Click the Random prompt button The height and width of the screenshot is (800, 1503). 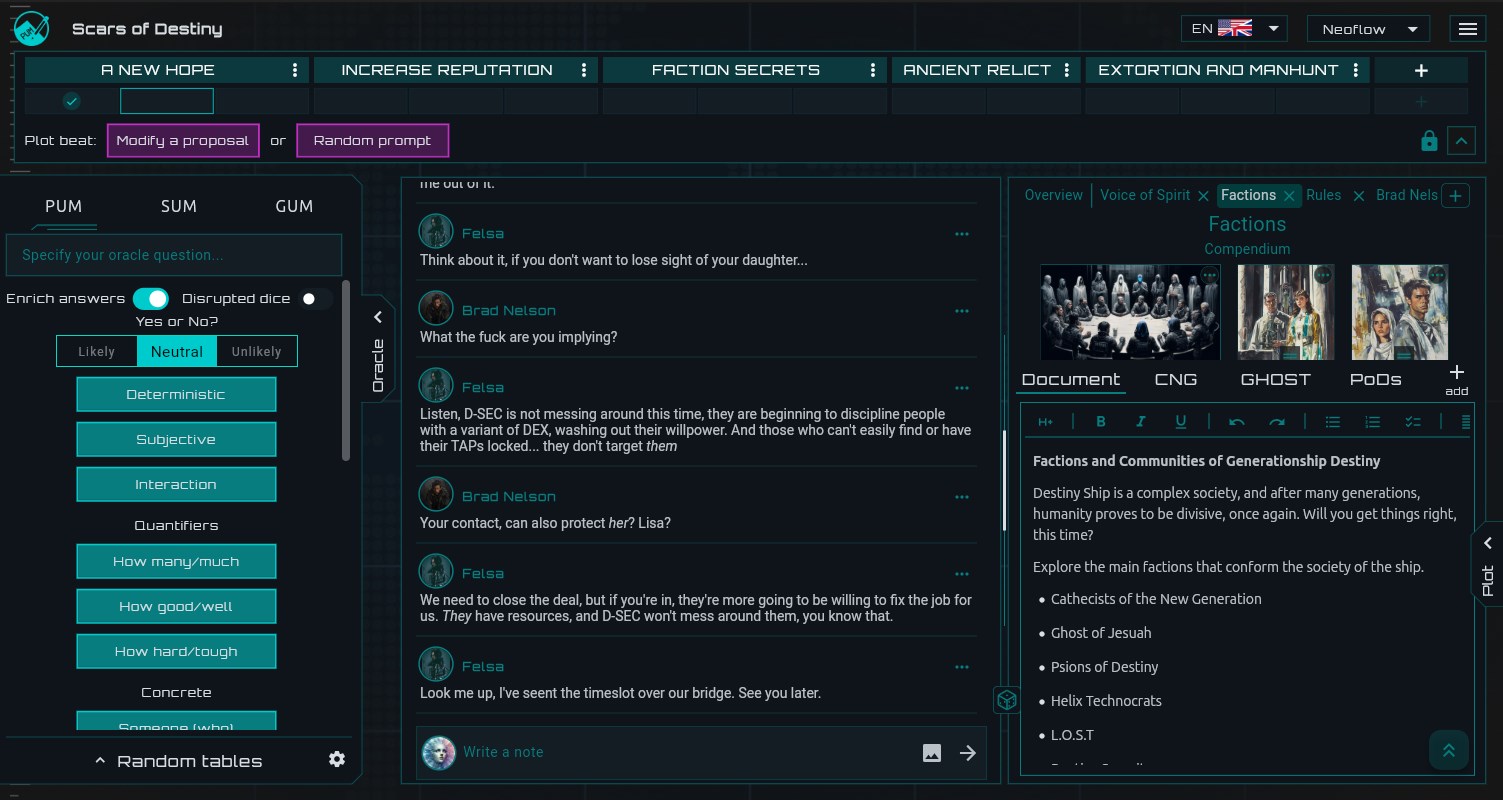tap(372, 140)
